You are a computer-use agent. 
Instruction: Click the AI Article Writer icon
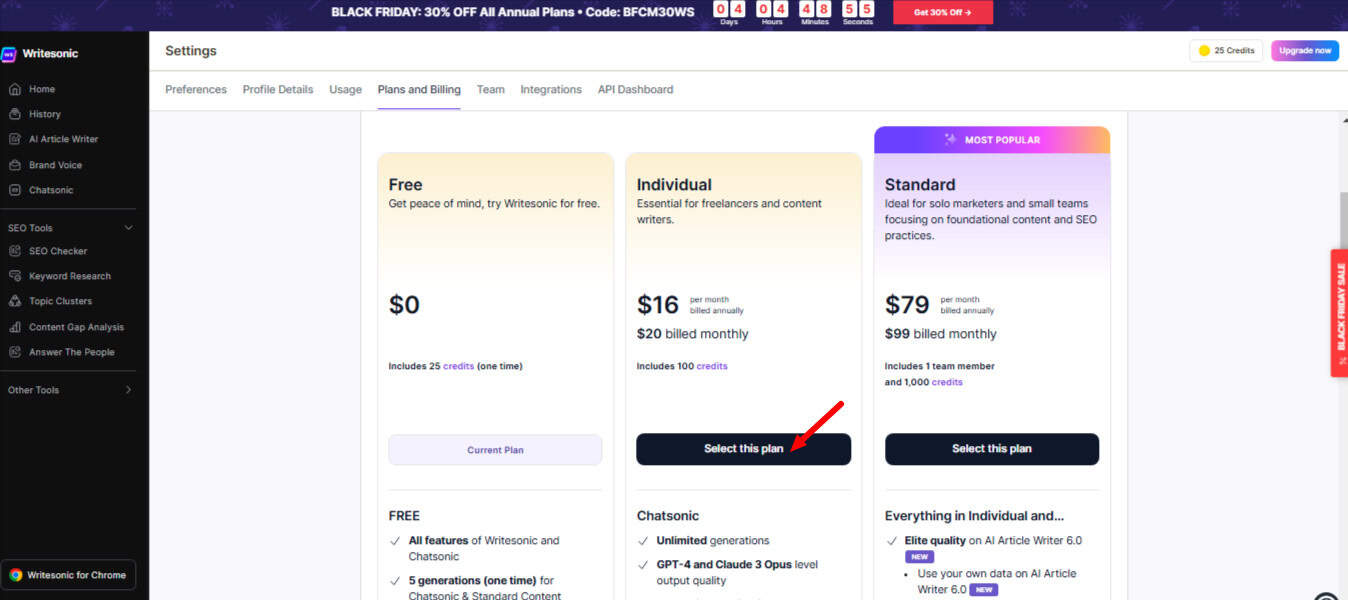pyautogui.click(x=15, y=139)
